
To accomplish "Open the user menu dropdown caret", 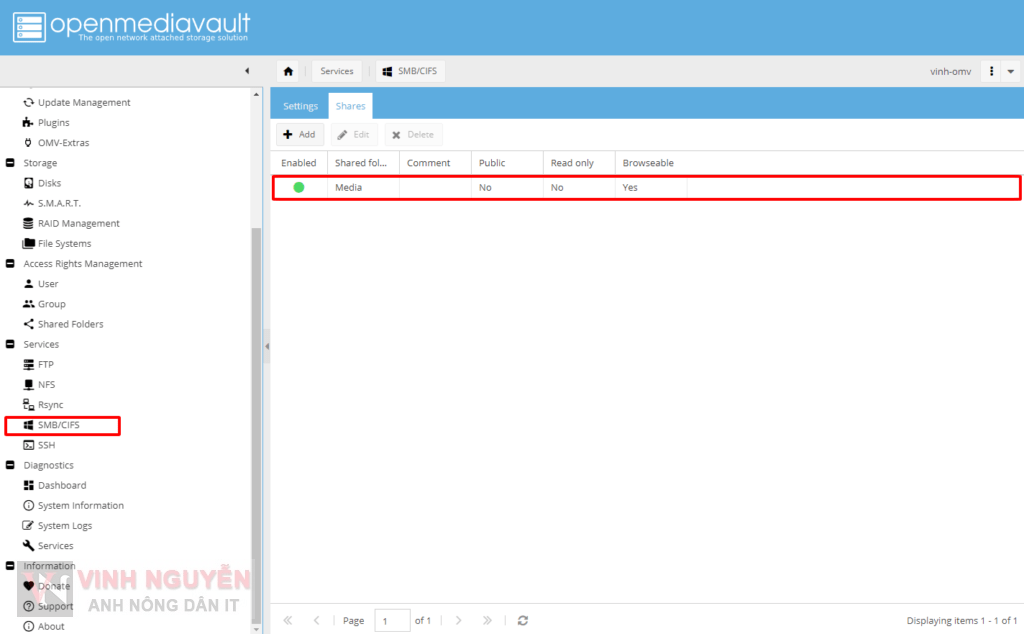I will coord(1010,70).
